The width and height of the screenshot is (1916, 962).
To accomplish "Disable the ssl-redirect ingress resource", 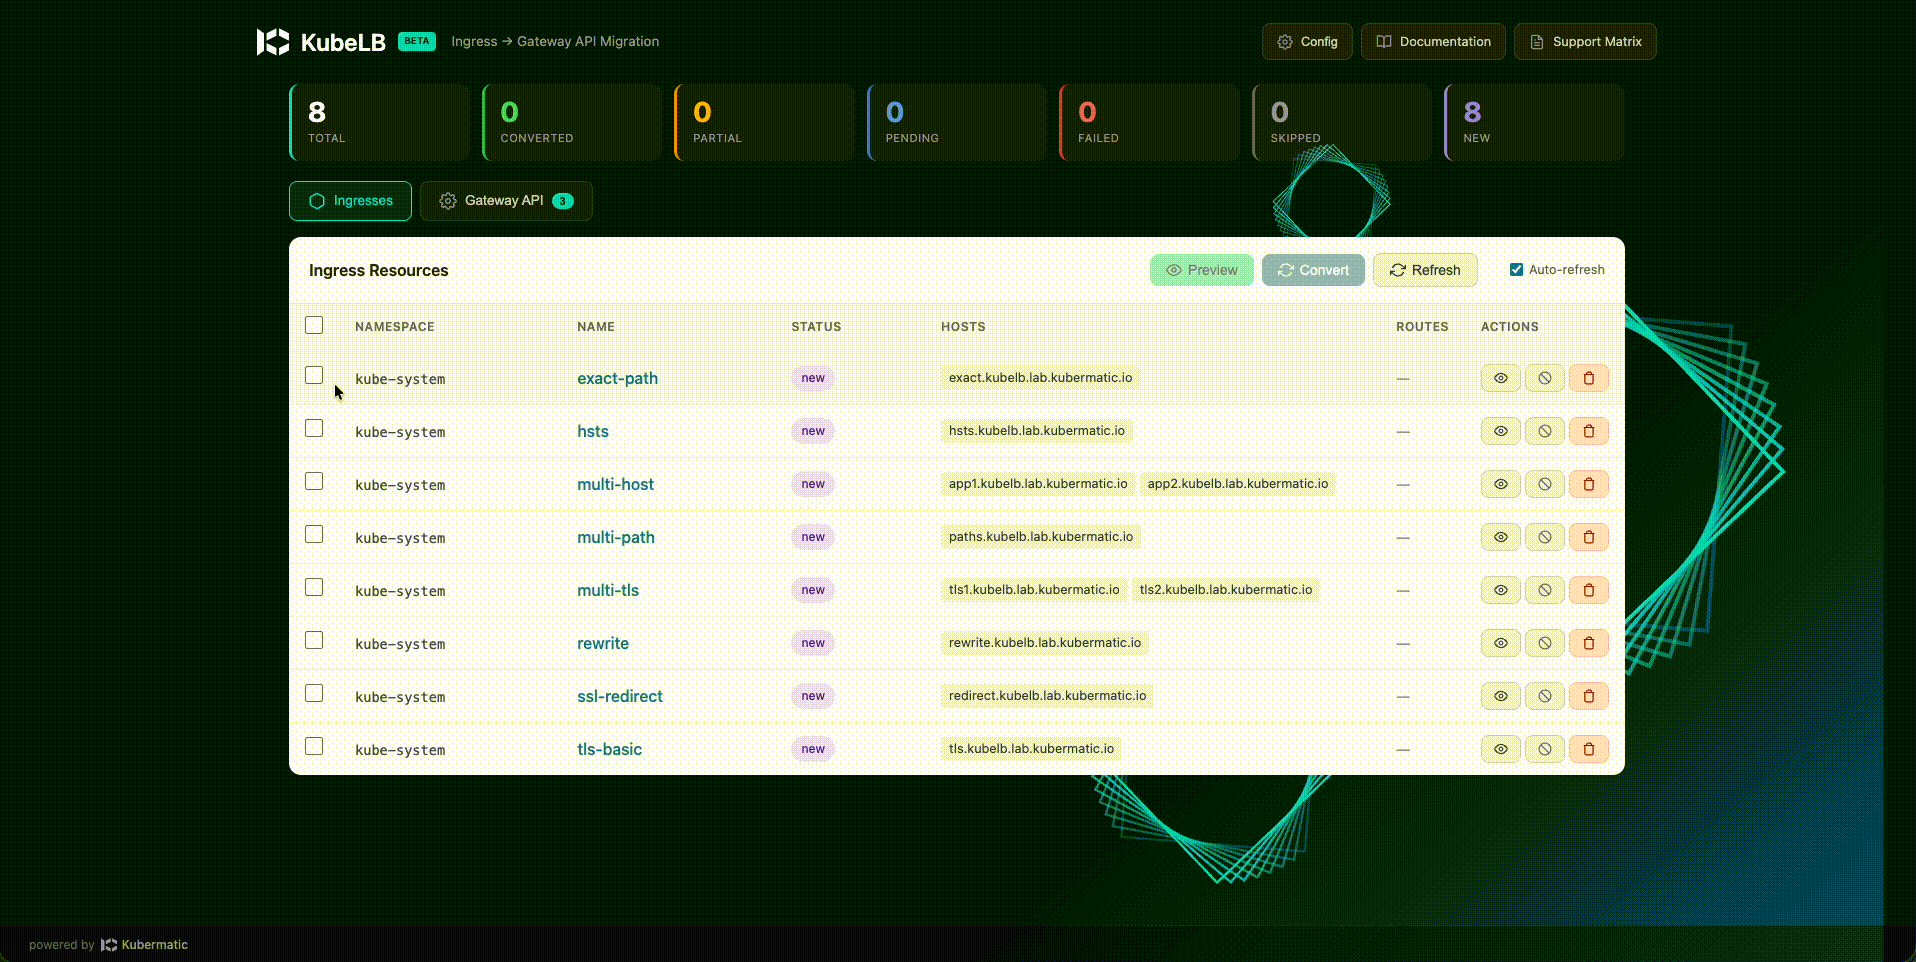I will coord(1544,696).
